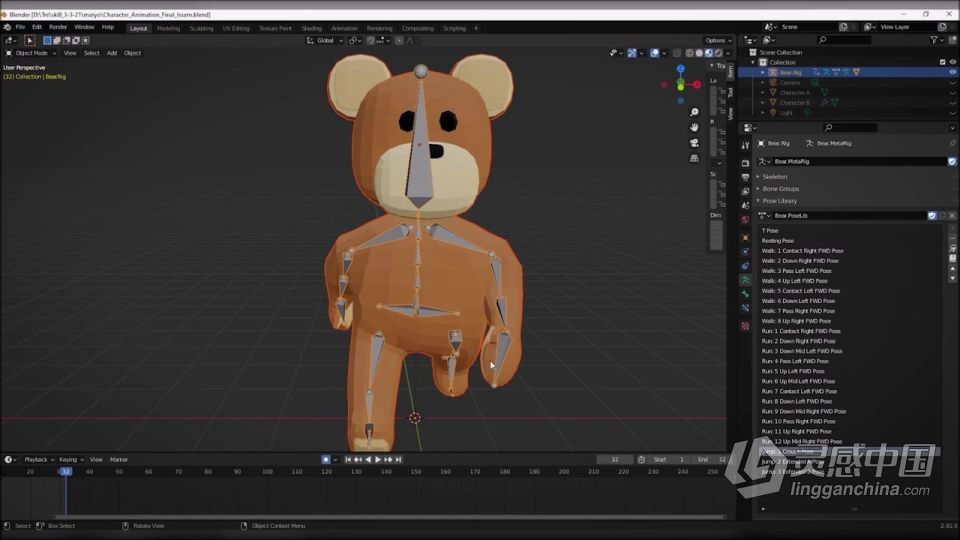The height and width of the screenshot is (540, 960).
Task: Select Solid viewport shading sphere
Action: point(699,53)
